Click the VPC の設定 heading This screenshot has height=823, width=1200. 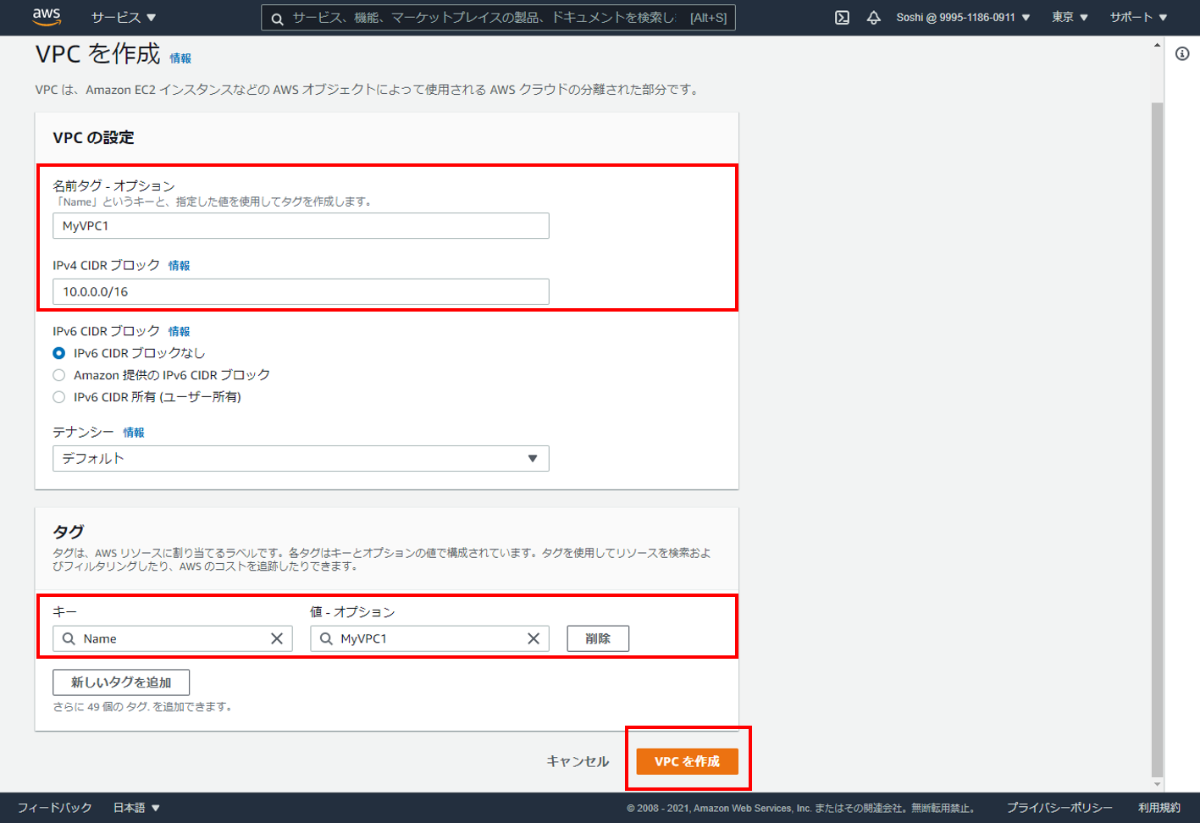[93, 137]
